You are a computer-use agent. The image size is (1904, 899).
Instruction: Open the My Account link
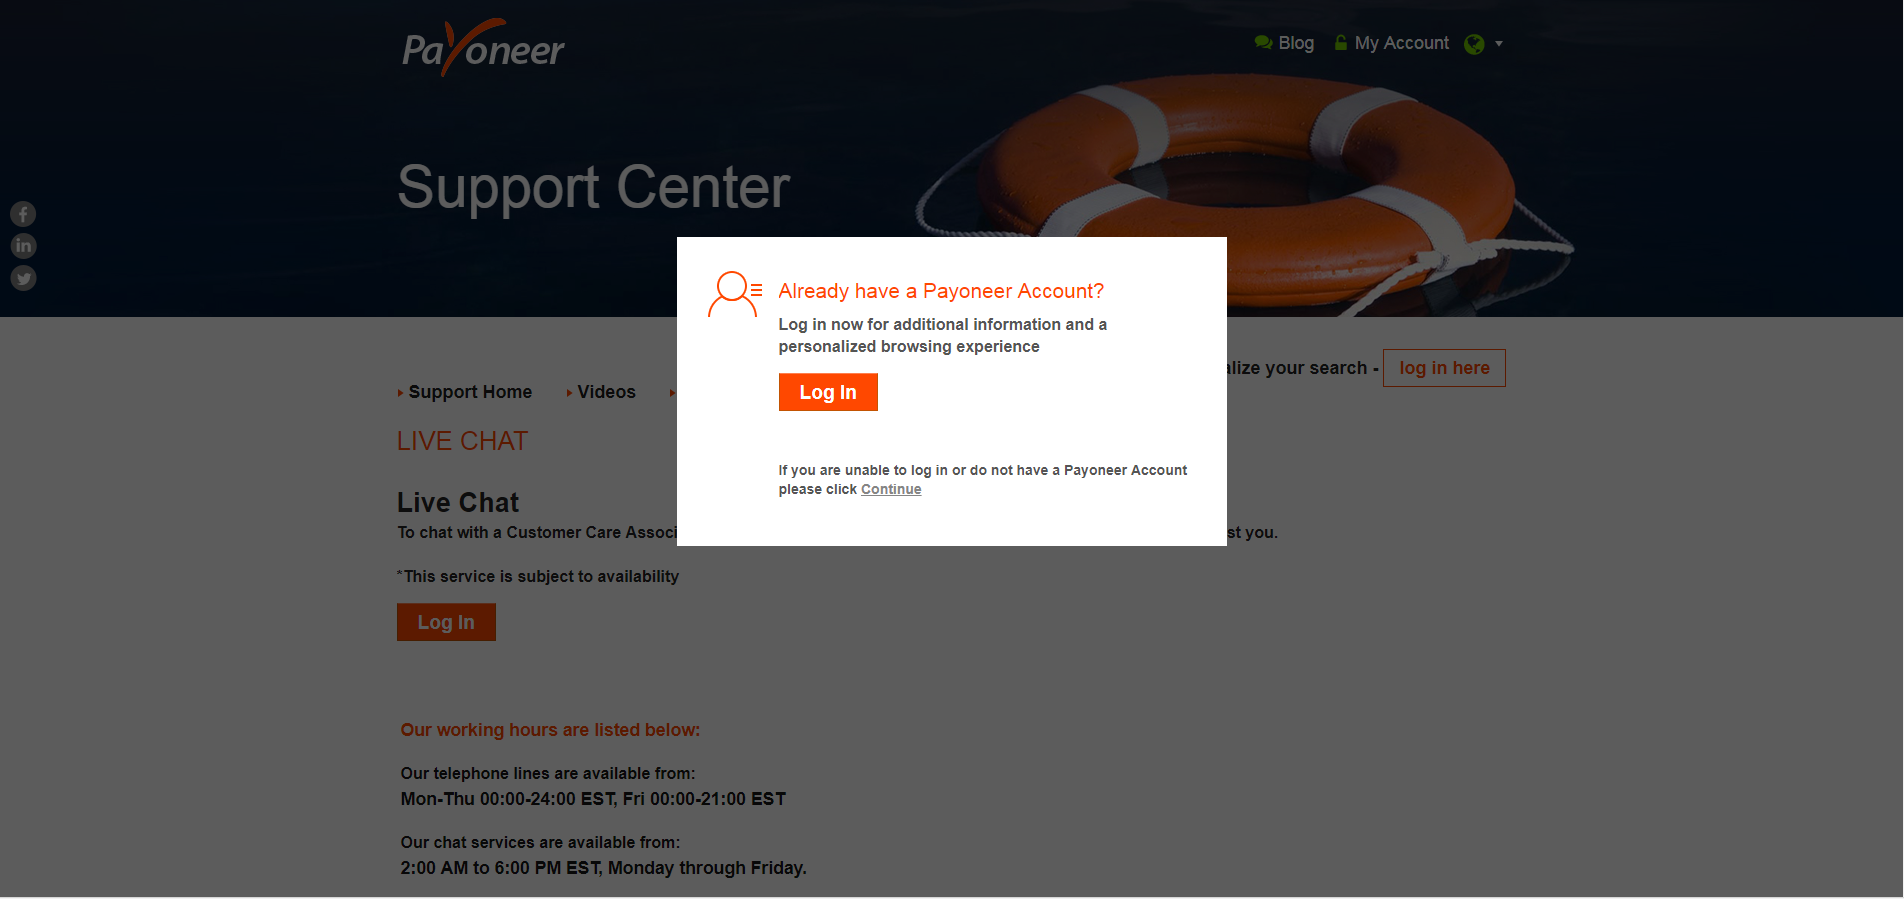(1401, 43)
